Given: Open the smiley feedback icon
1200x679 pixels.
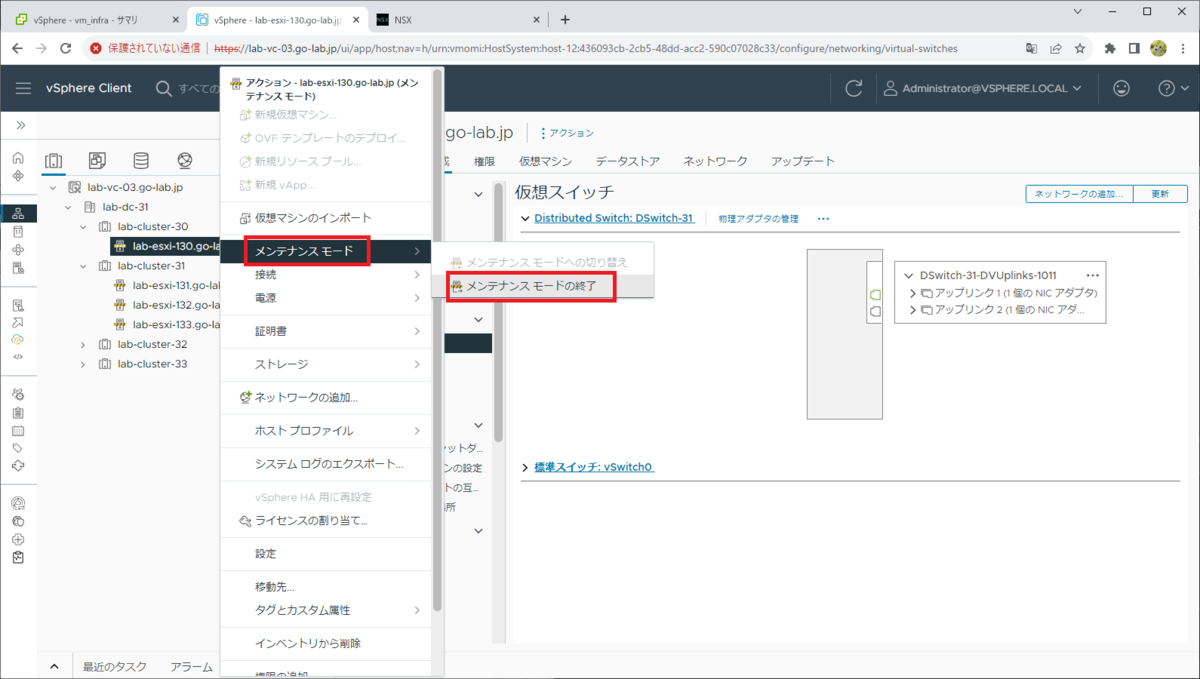Looking at the screenshot, I should [1121, 88].
